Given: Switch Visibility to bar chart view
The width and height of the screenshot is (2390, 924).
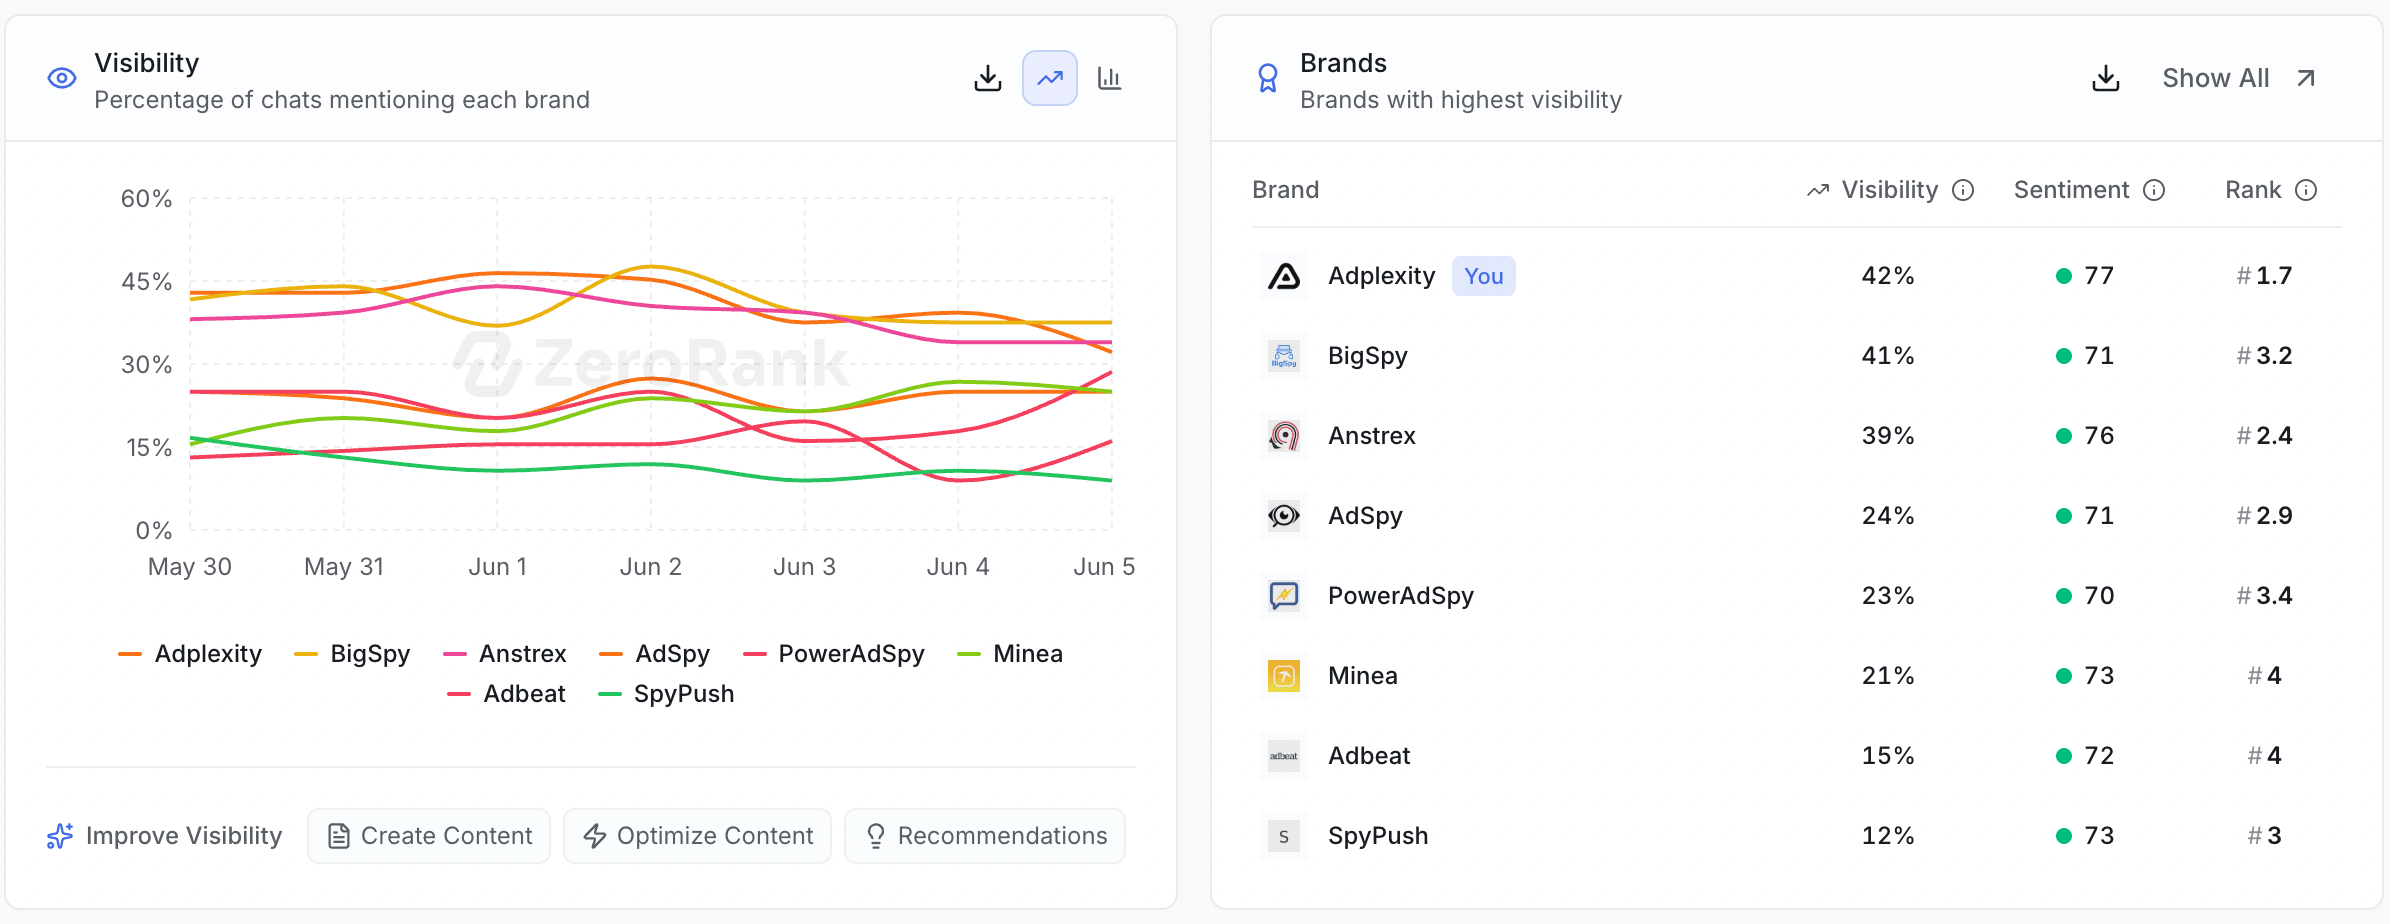Looking at the screenshot, I should click(1110, 78).
